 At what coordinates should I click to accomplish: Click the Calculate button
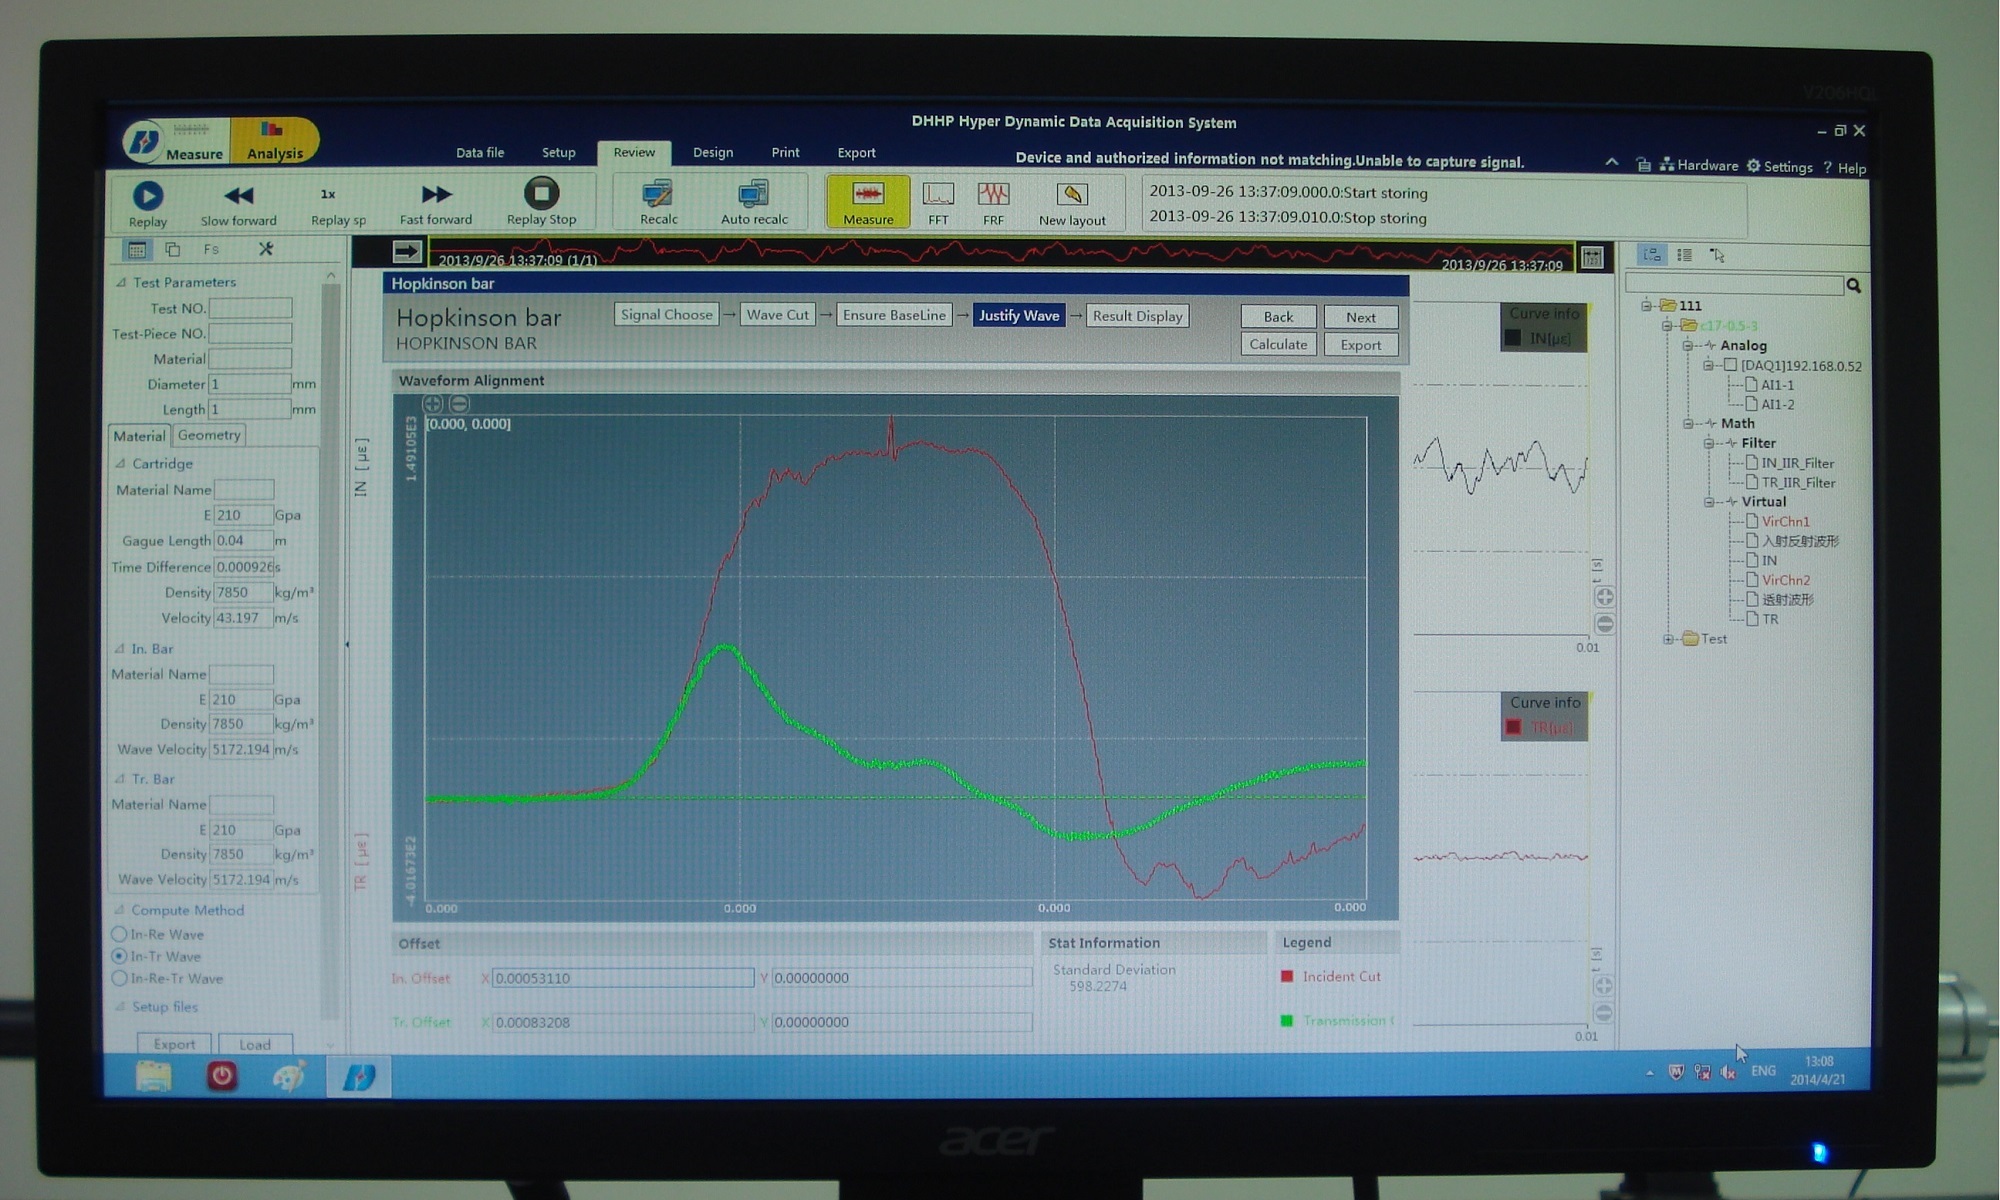coord(1277,344)
